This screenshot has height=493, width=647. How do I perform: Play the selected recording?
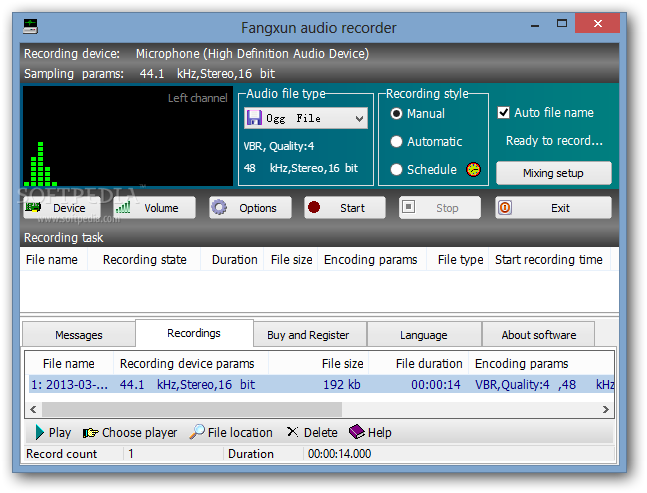[x=54, y=432]
